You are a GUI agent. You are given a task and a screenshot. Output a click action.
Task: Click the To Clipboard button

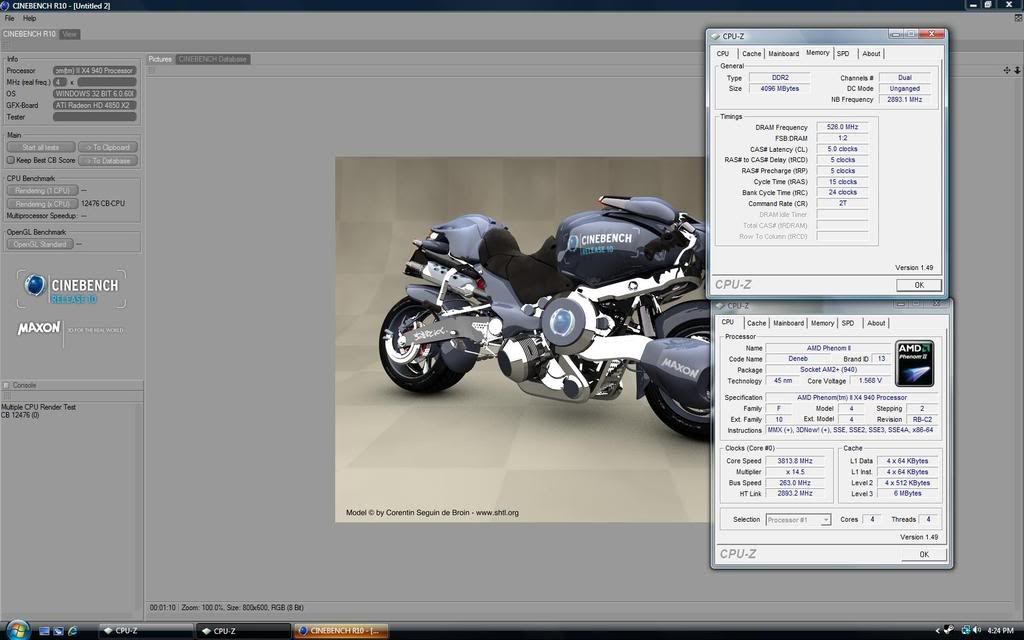coord(108,148)
